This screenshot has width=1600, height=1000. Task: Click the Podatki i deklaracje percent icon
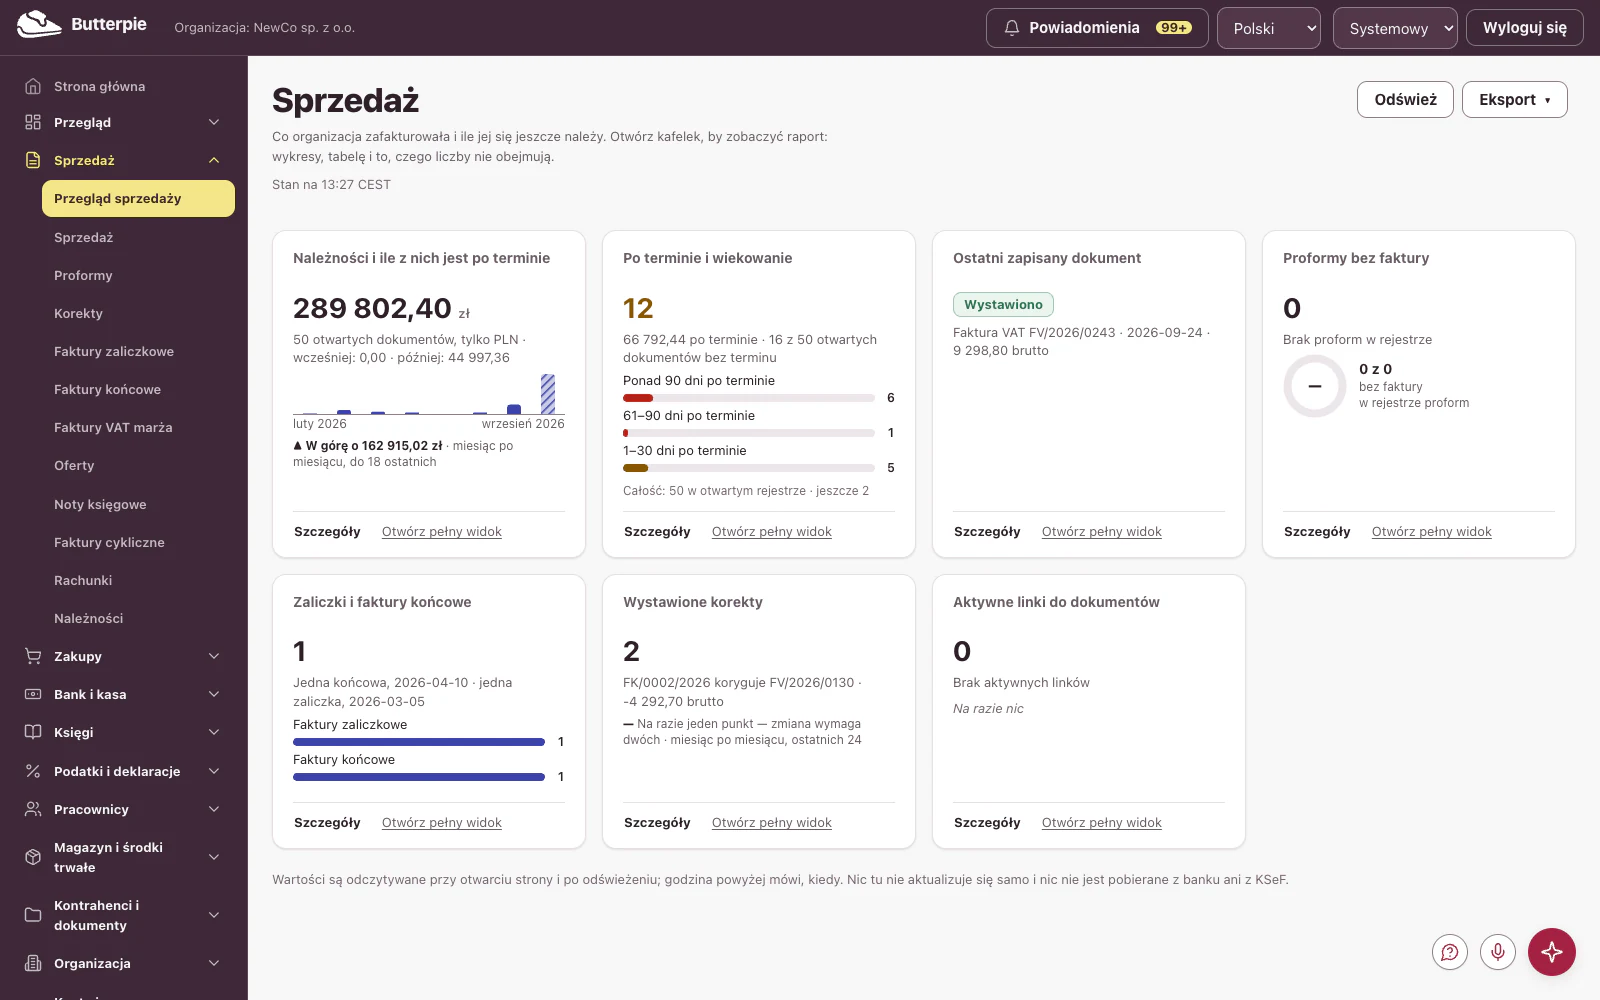click(x=33, y=771)
